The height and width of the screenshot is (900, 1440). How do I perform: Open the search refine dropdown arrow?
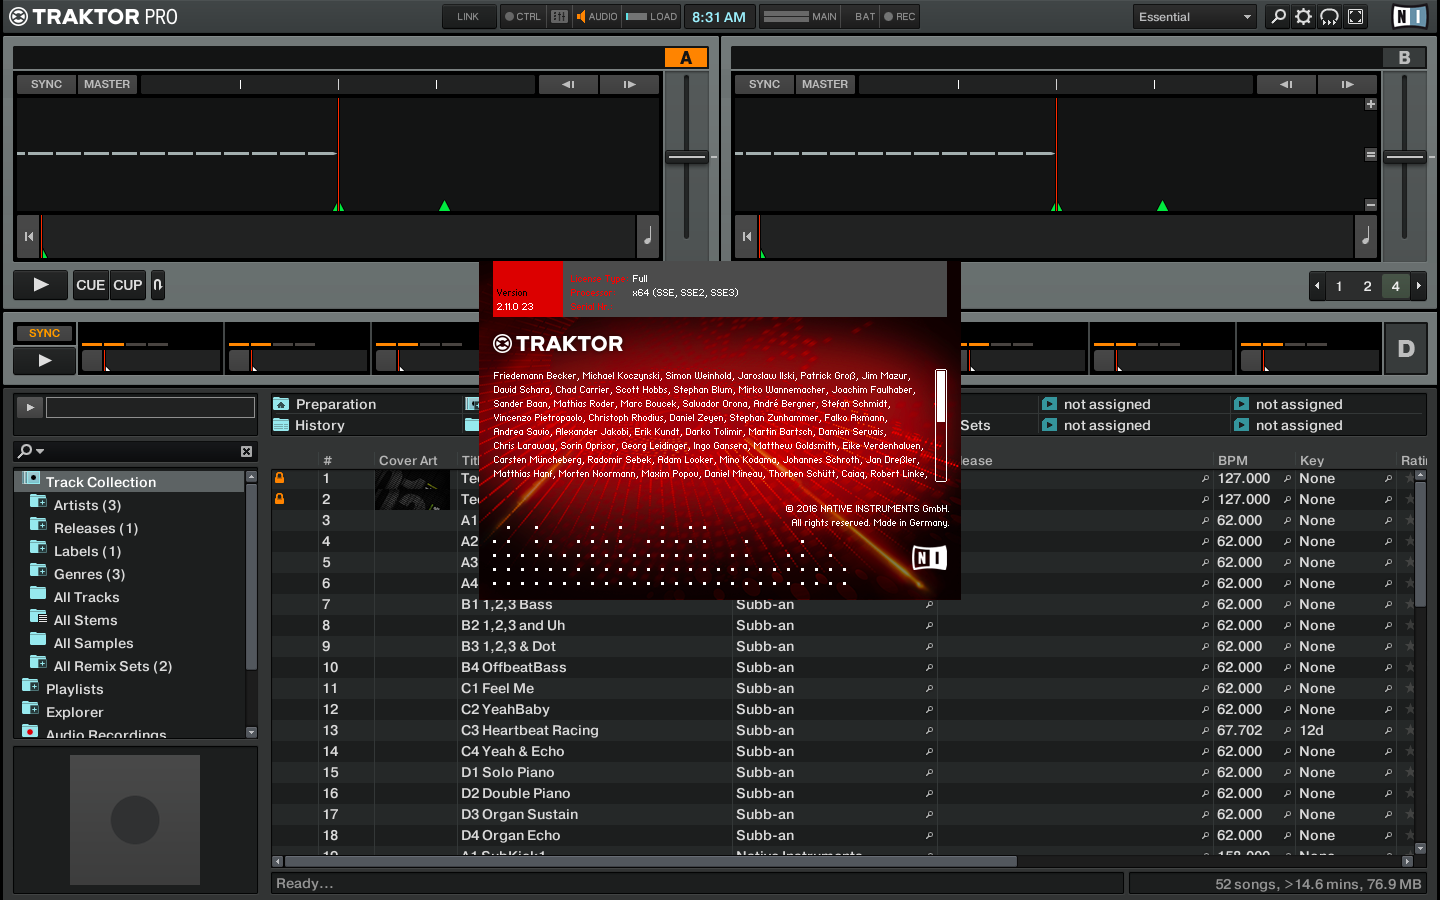point(40,452)
